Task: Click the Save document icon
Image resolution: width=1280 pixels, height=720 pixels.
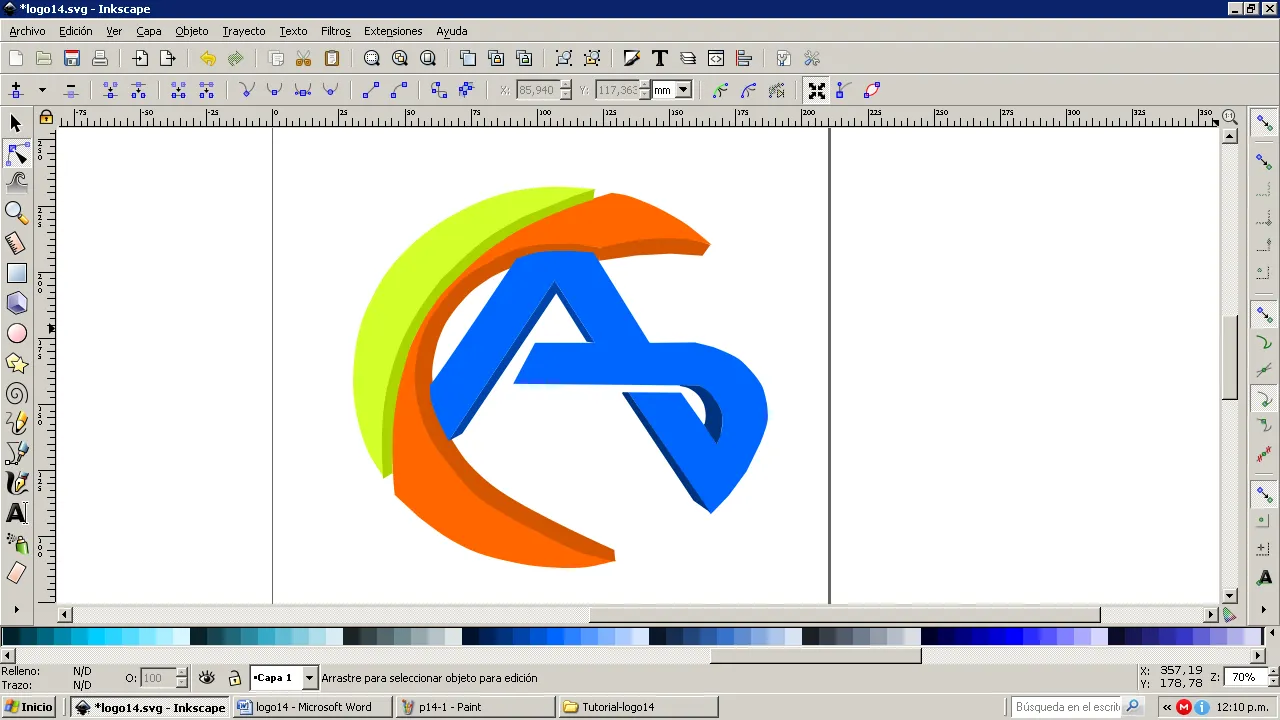Action: 72,58
